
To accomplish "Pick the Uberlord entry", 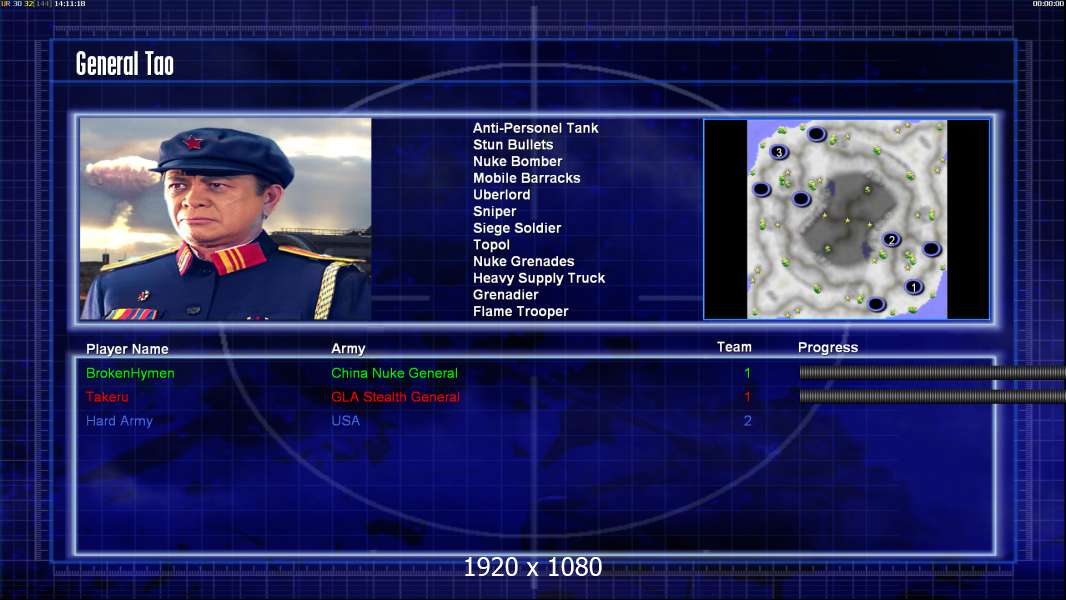I will click(x=501, y=194).
